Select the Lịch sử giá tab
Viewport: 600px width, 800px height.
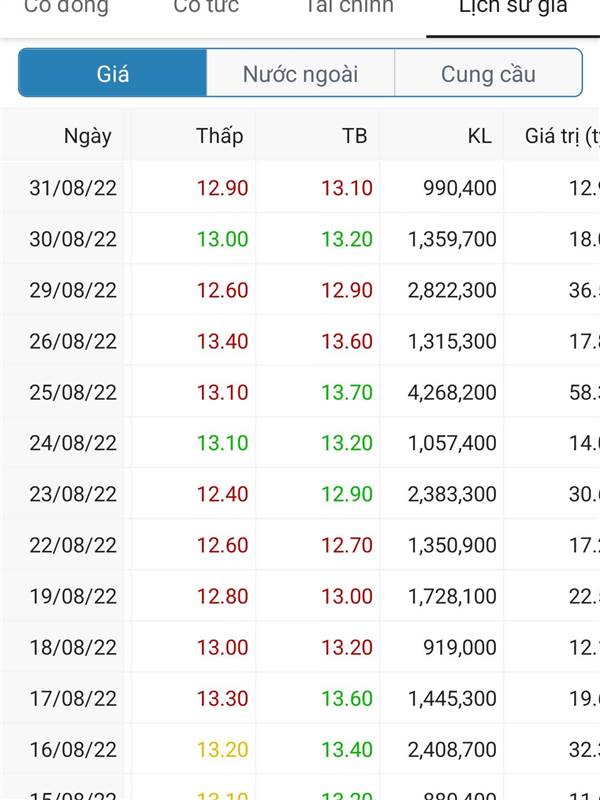point(513,8)
